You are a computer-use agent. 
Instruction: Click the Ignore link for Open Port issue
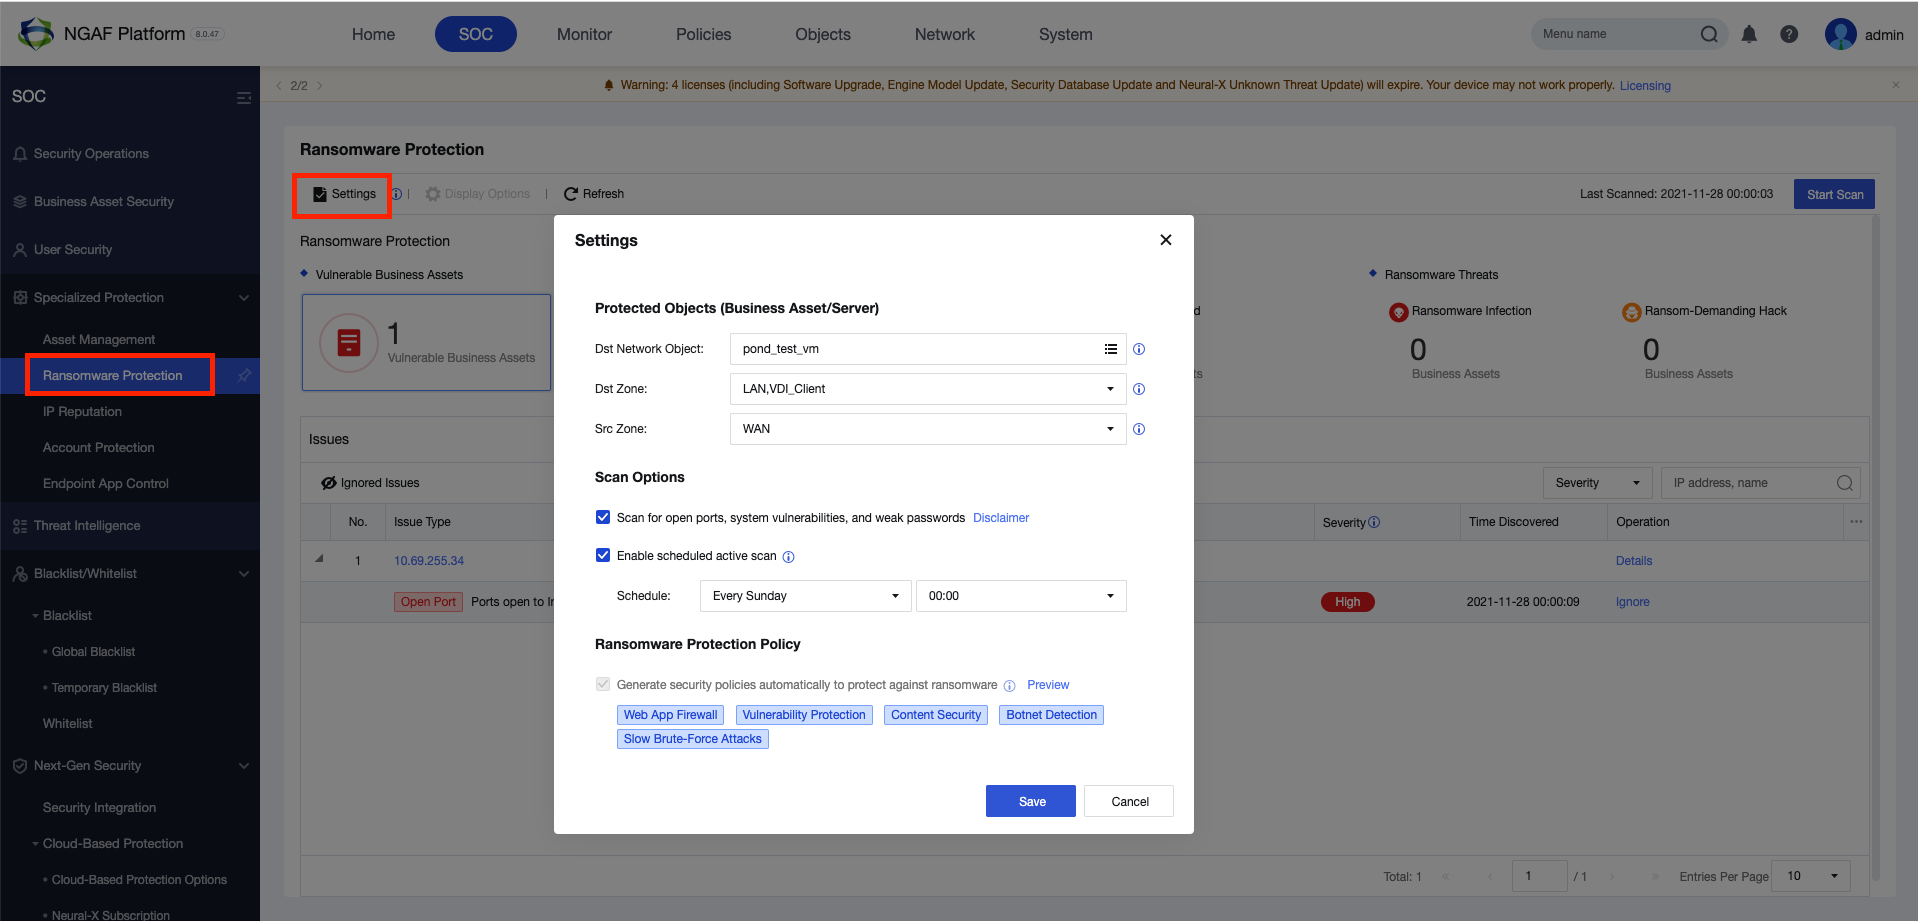point(1632,602)
